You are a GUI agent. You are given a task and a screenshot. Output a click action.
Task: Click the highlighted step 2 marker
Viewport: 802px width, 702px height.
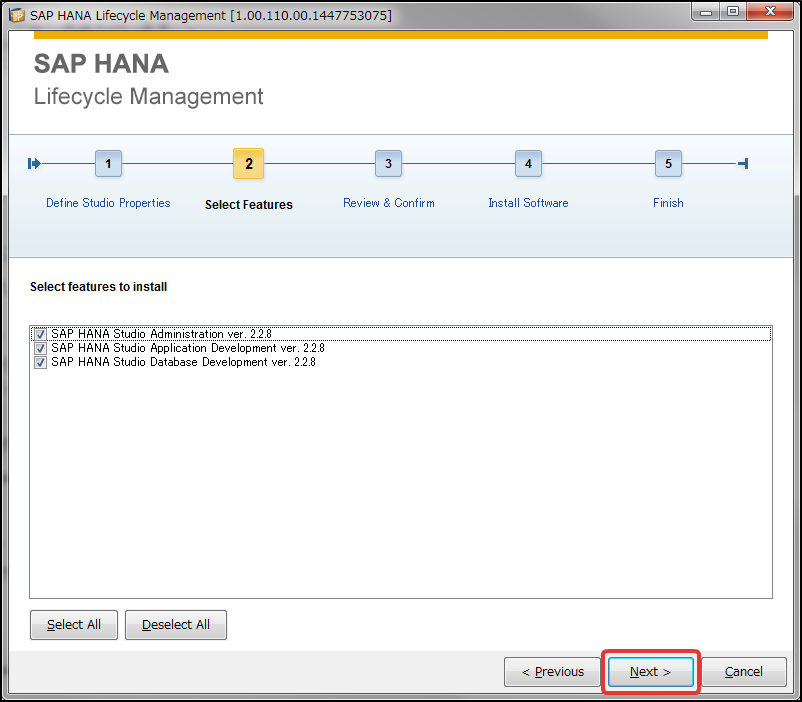(248, 163)
